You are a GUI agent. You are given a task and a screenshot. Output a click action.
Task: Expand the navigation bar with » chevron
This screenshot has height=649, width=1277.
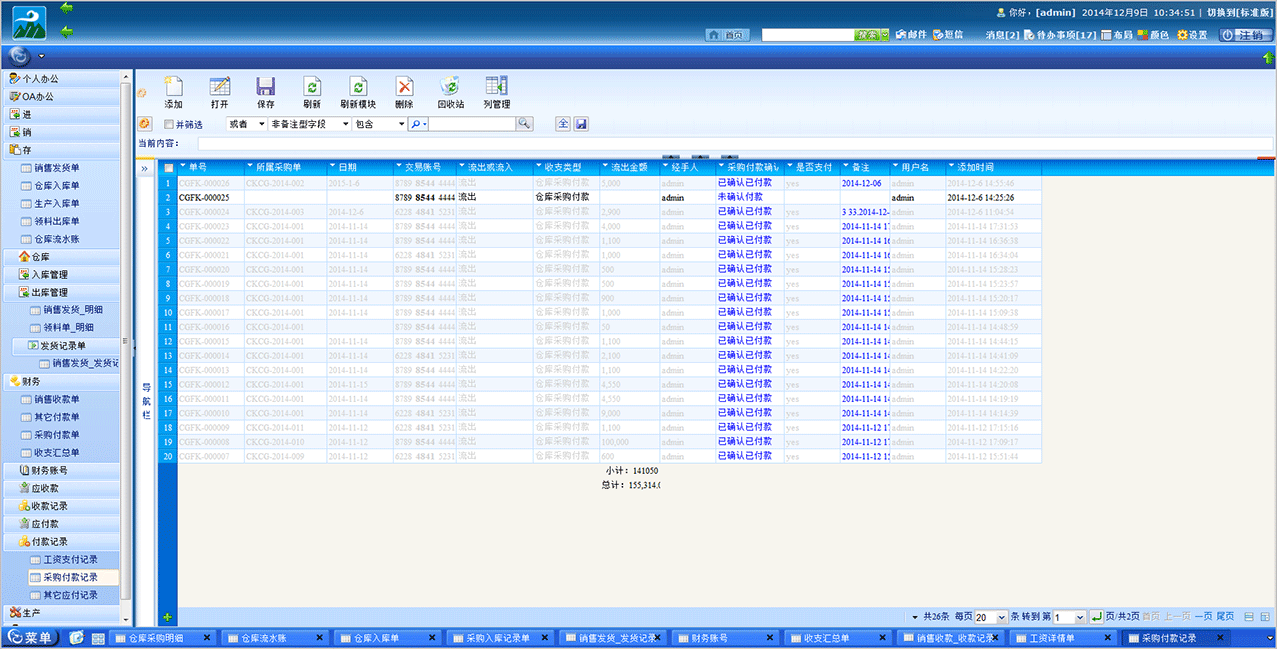[145, 168]
